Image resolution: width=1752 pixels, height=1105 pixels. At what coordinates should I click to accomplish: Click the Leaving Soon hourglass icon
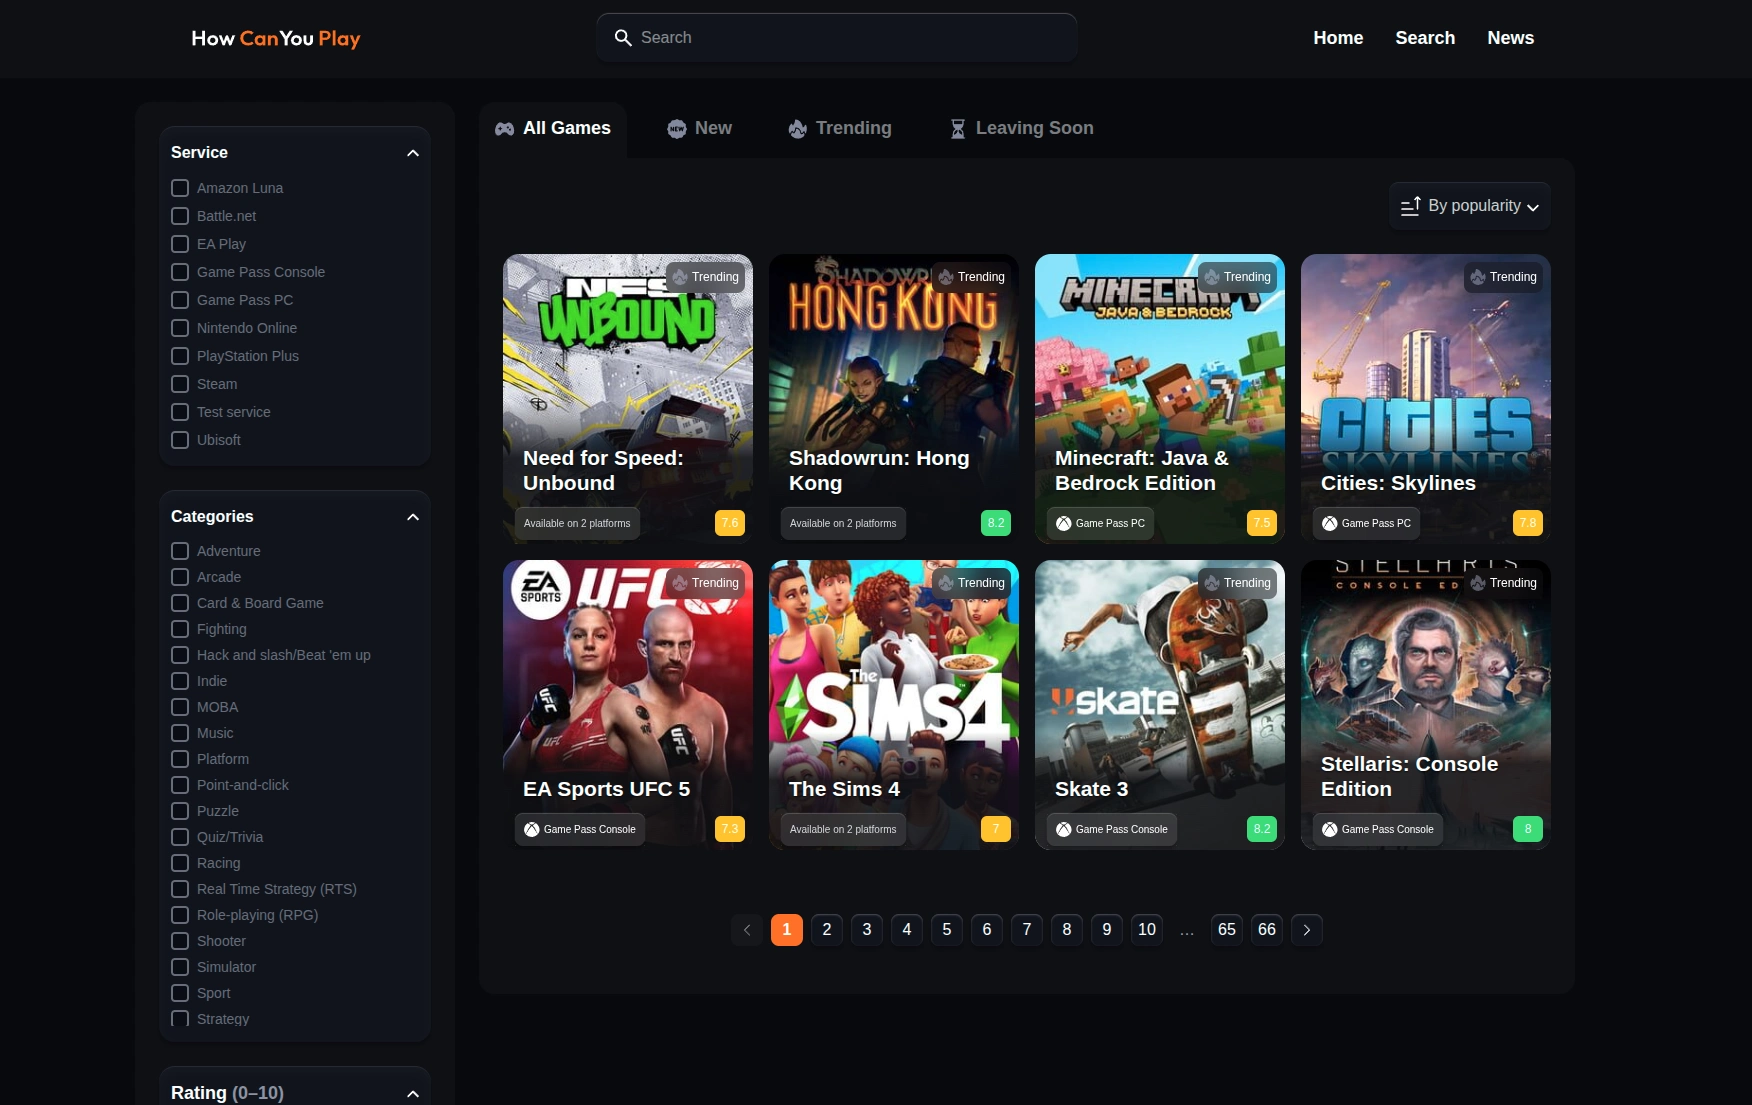958,128
